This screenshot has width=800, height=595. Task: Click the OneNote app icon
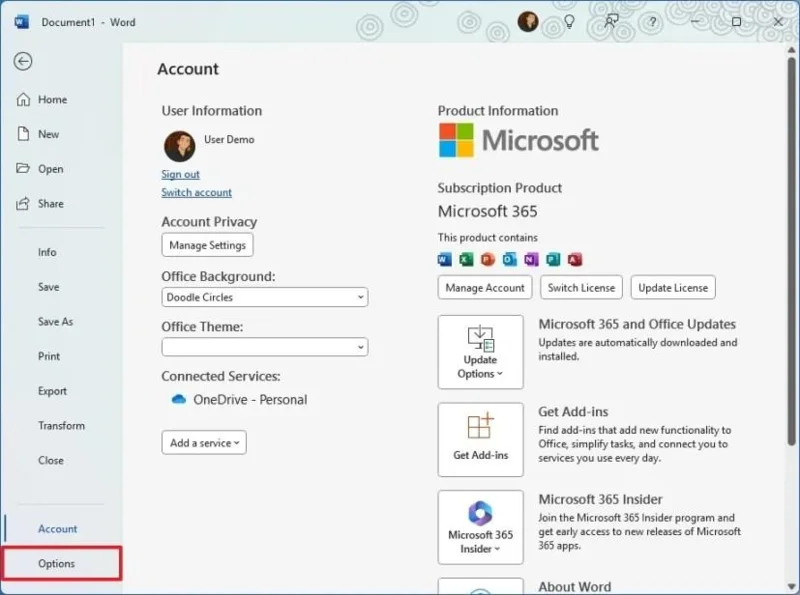[x=531, y=259]
